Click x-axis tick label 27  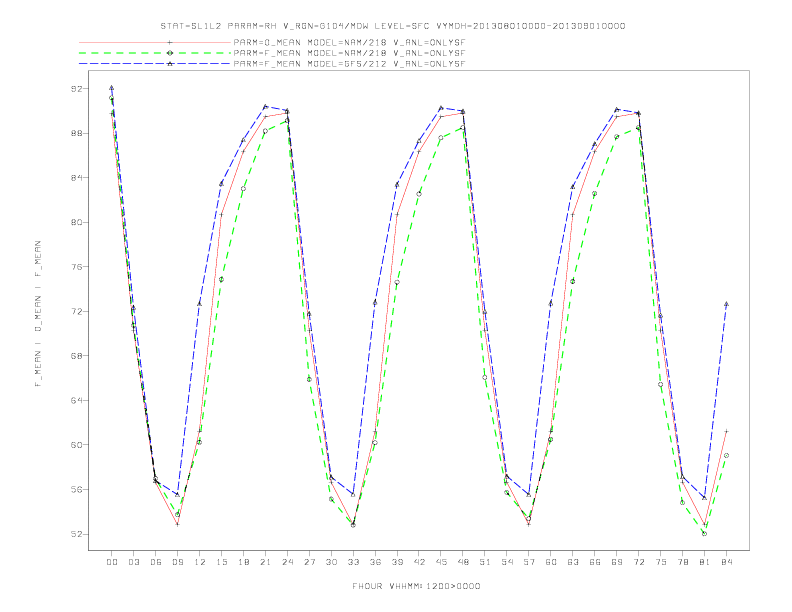309,562
